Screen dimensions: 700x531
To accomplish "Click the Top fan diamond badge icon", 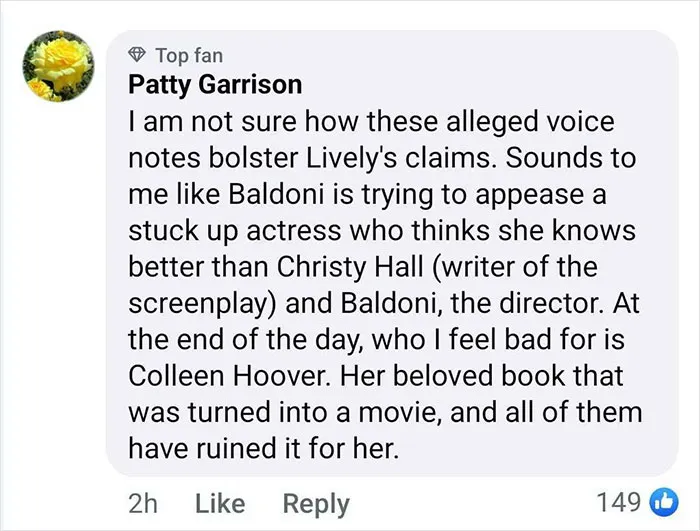I will (137, 54).
